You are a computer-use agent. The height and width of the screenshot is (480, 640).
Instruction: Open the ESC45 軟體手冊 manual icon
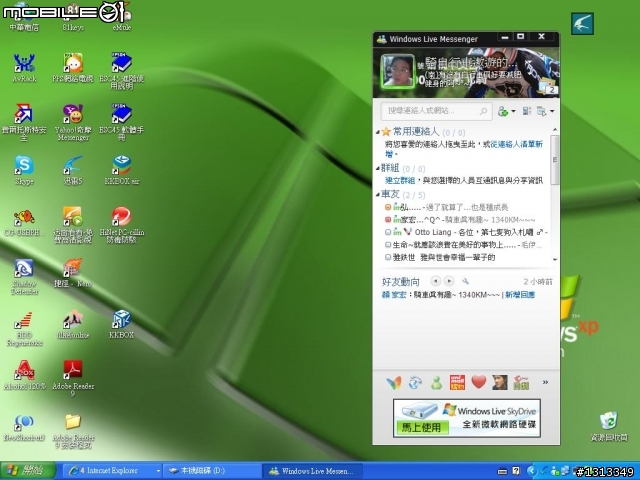(x=122, y=122)
